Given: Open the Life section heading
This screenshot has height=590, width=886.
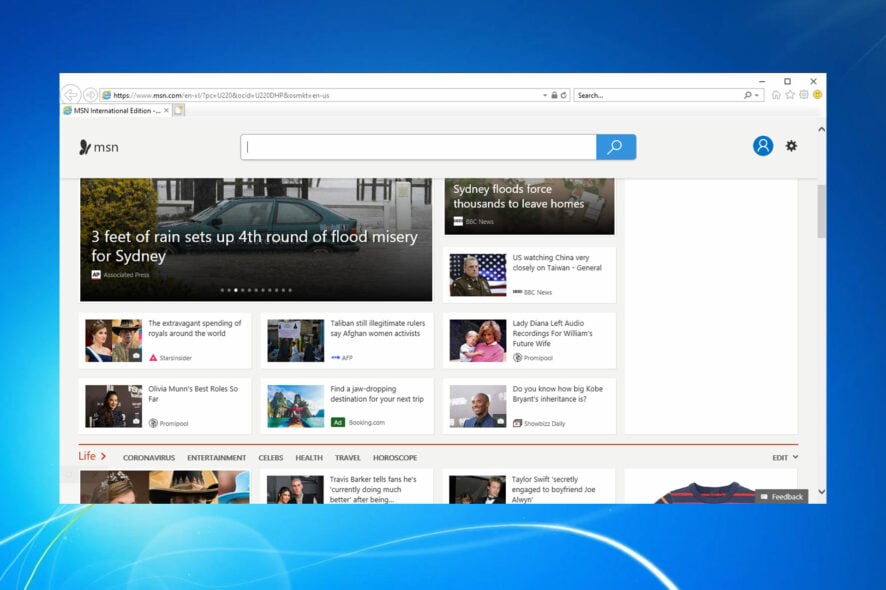Looking at the screenshot, I should click(x=92, y=456).
